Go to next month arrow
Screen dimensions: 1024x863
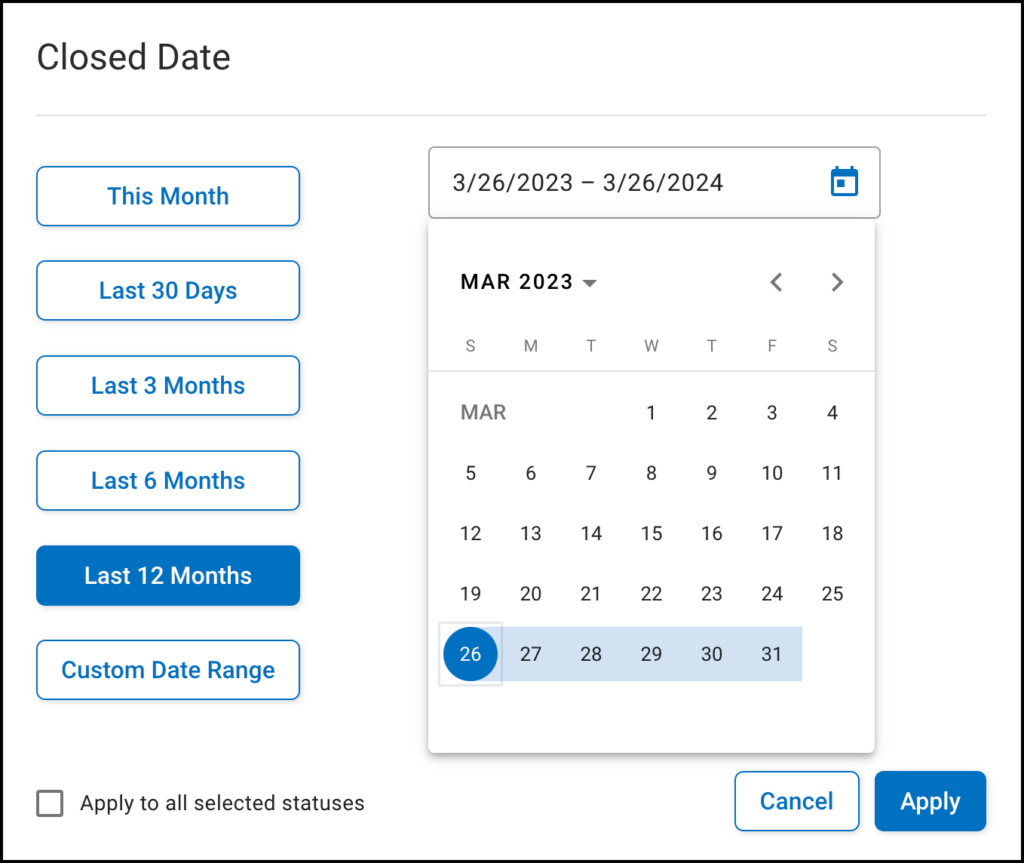[x=837, y=282]
